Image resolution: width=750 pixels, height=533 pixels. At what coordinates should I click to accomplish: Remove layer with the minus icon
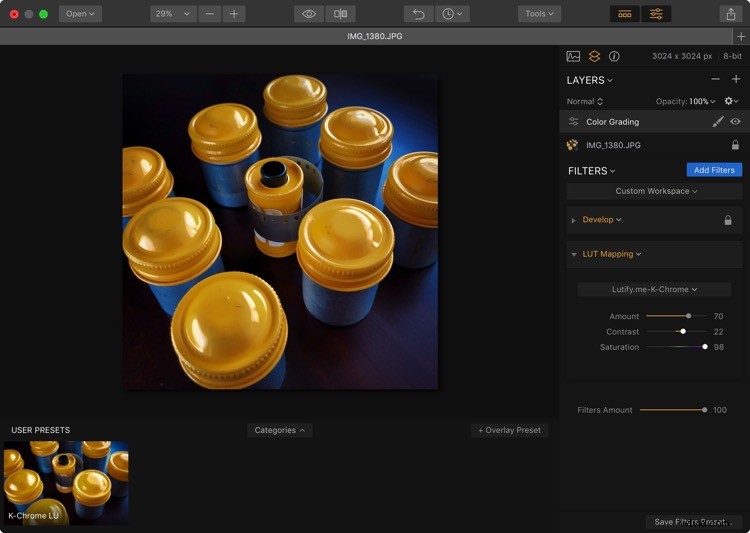[x=715, y=79]
